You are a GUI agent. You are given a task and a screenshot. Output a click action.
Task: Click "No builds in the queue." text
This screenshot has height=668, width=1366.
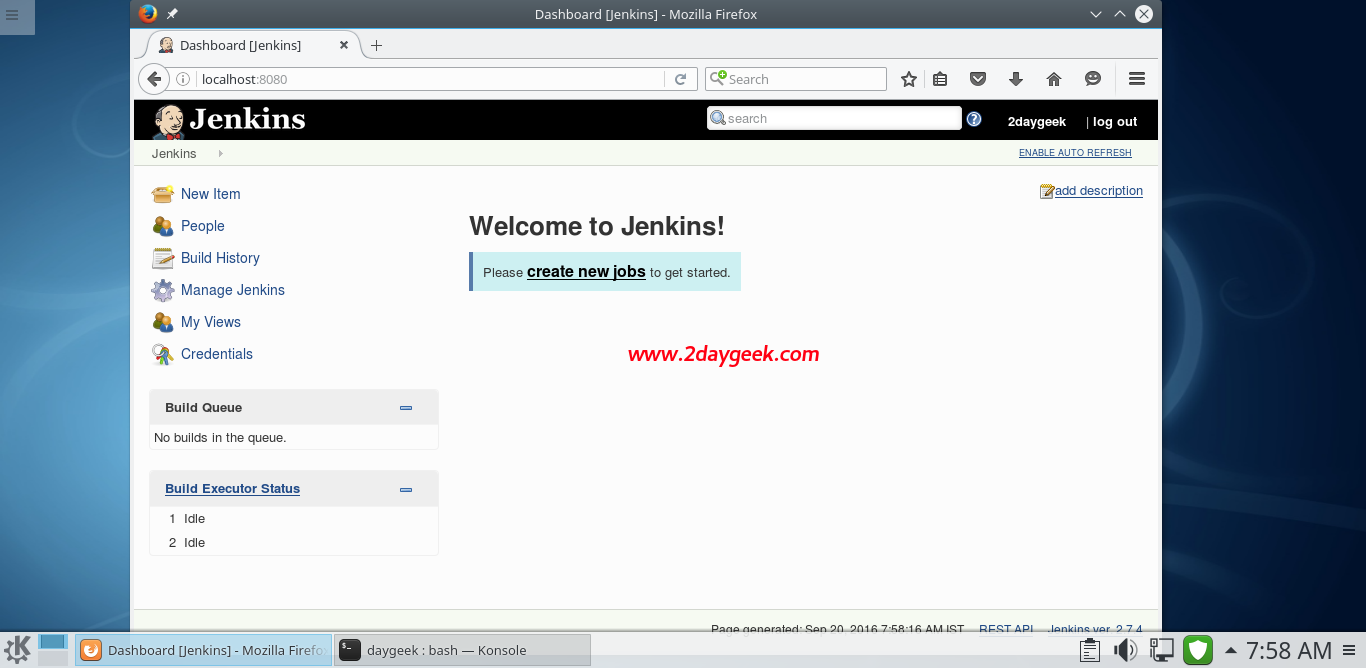220,438
